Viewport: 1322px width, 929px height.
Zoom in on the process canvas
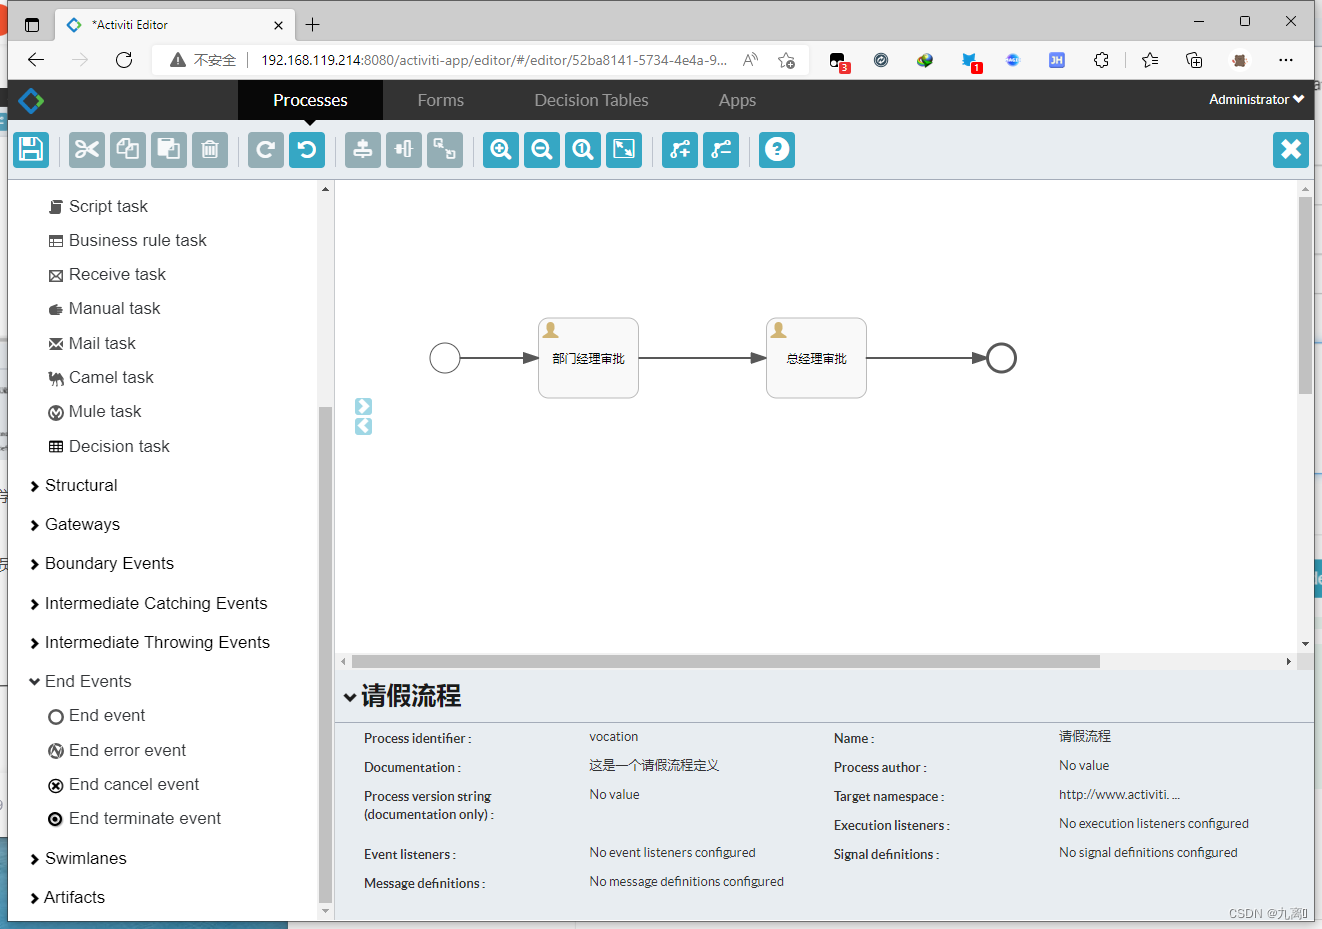click(x=501, y=150)
